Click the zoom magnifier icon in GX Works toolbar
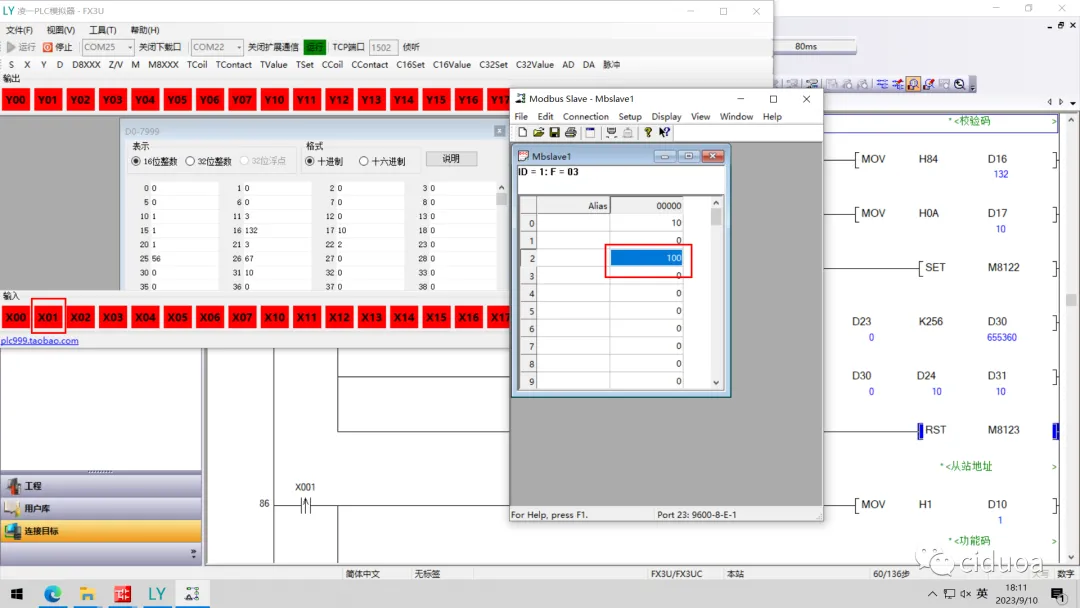 click(959, 84)
